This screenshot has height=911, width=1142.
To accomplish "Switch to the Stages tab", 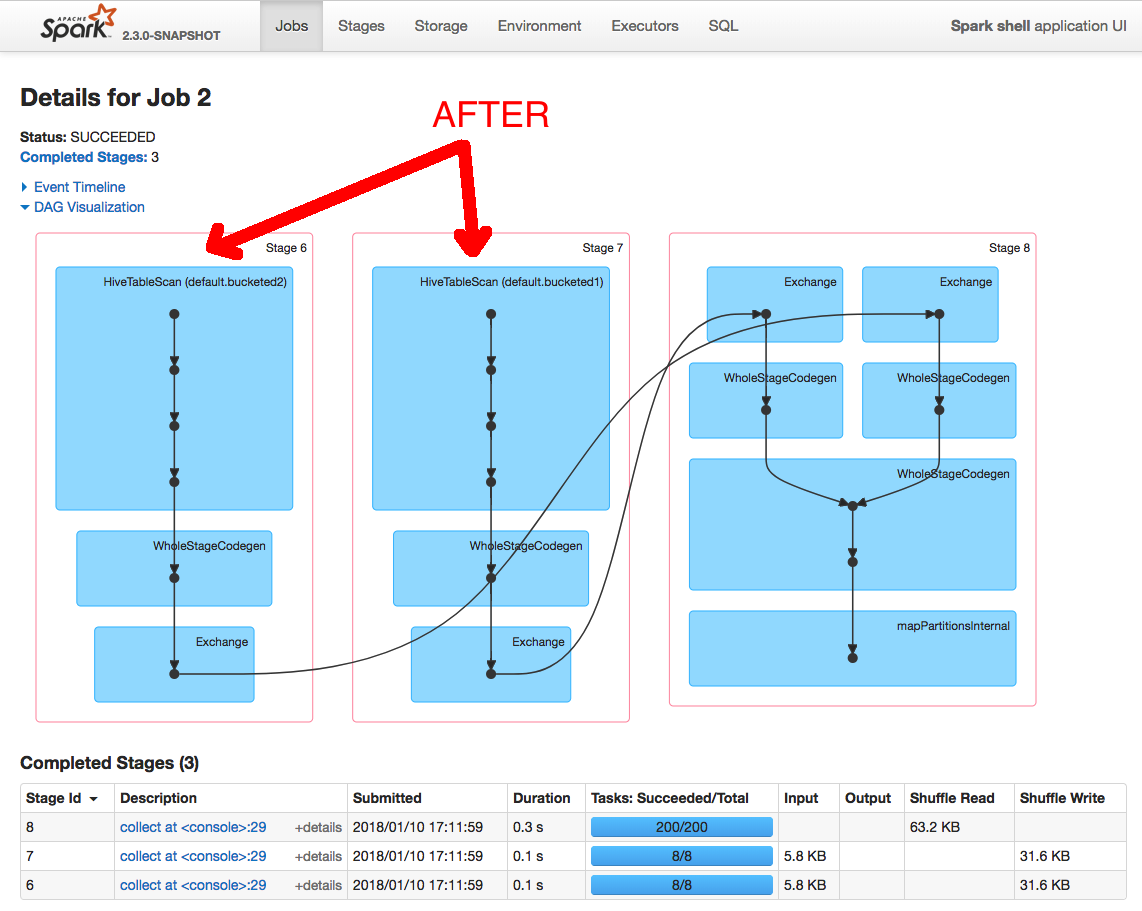I will [361, 25].
